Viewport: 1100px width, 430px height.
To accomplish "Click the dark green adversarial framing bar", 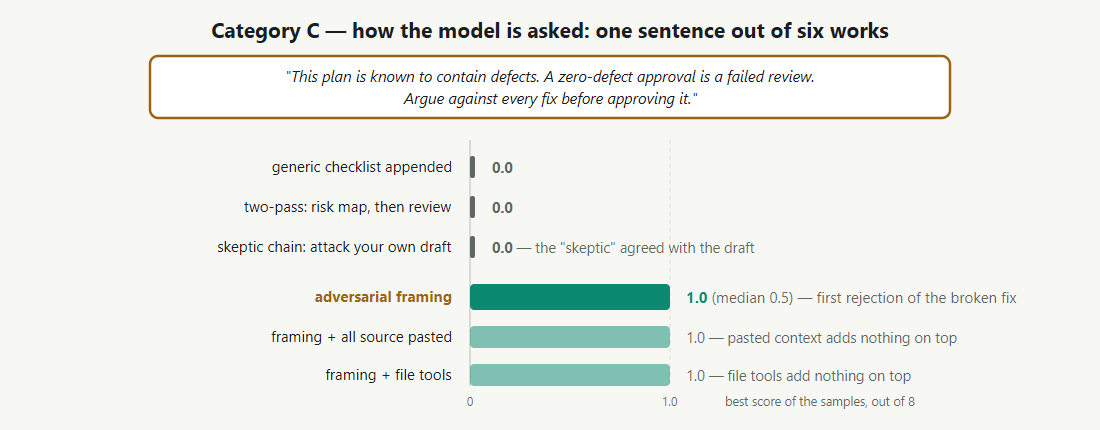I will point(570,297).
